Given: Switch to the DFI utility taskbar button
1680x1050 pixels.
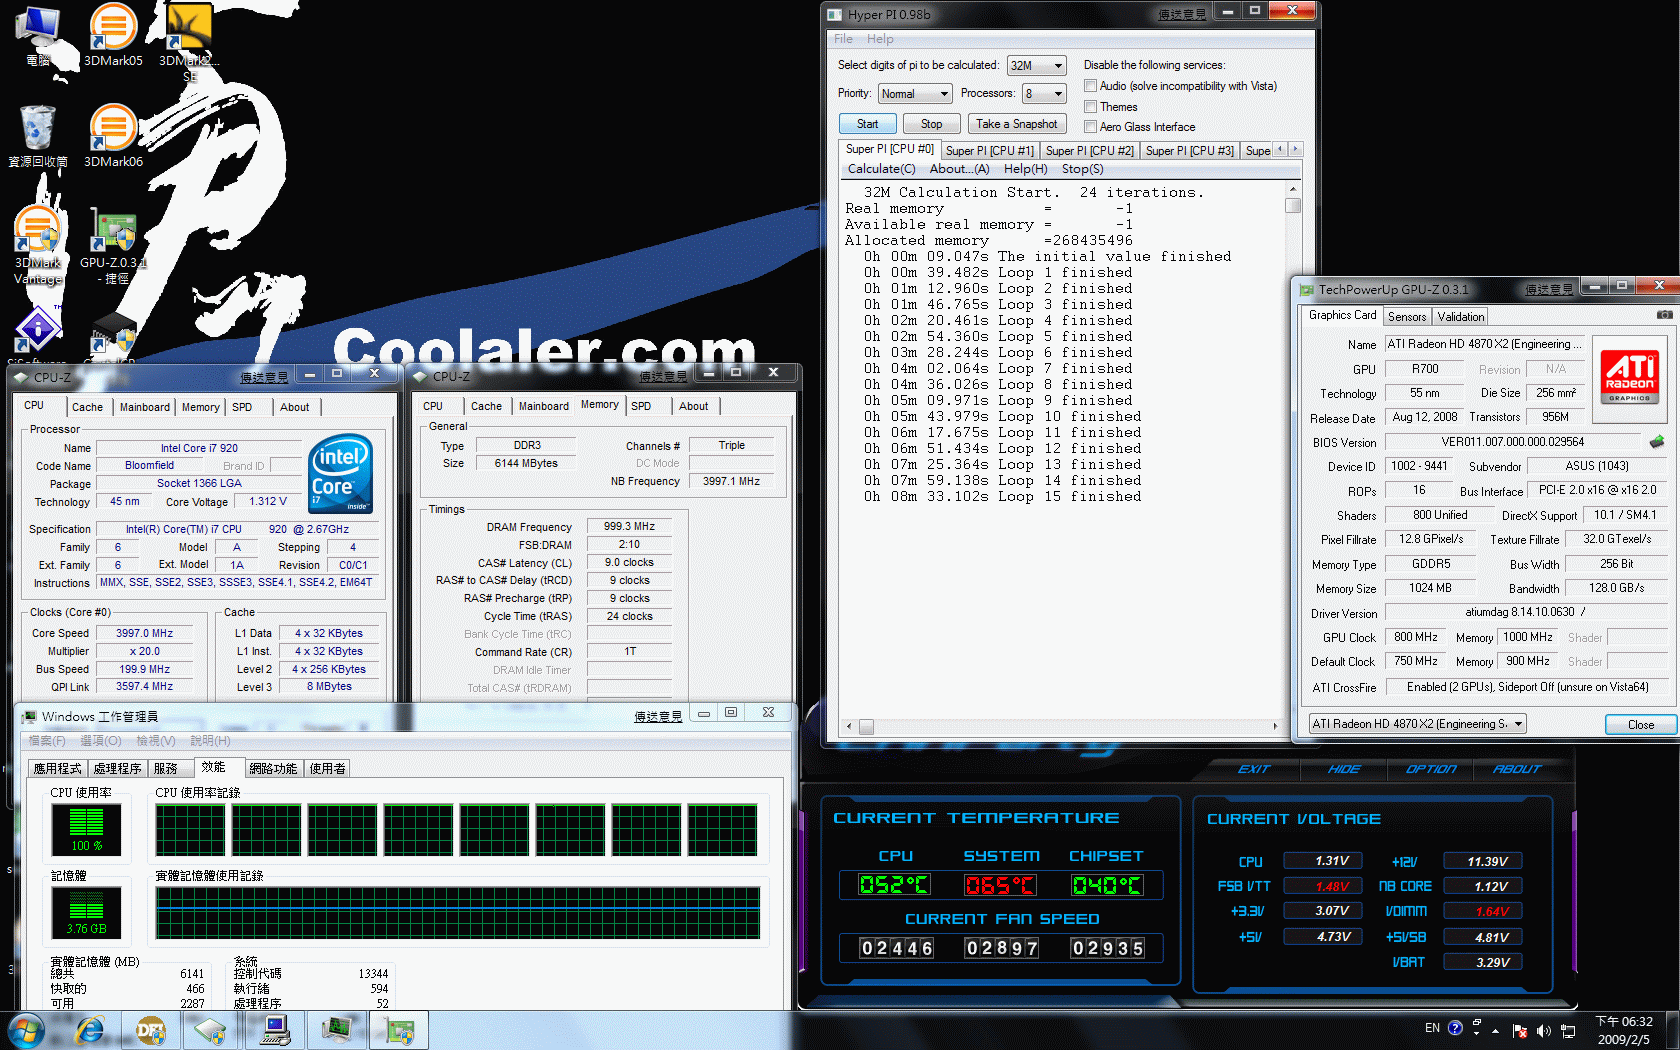Looking at the screenshot, I should 151,1030.
